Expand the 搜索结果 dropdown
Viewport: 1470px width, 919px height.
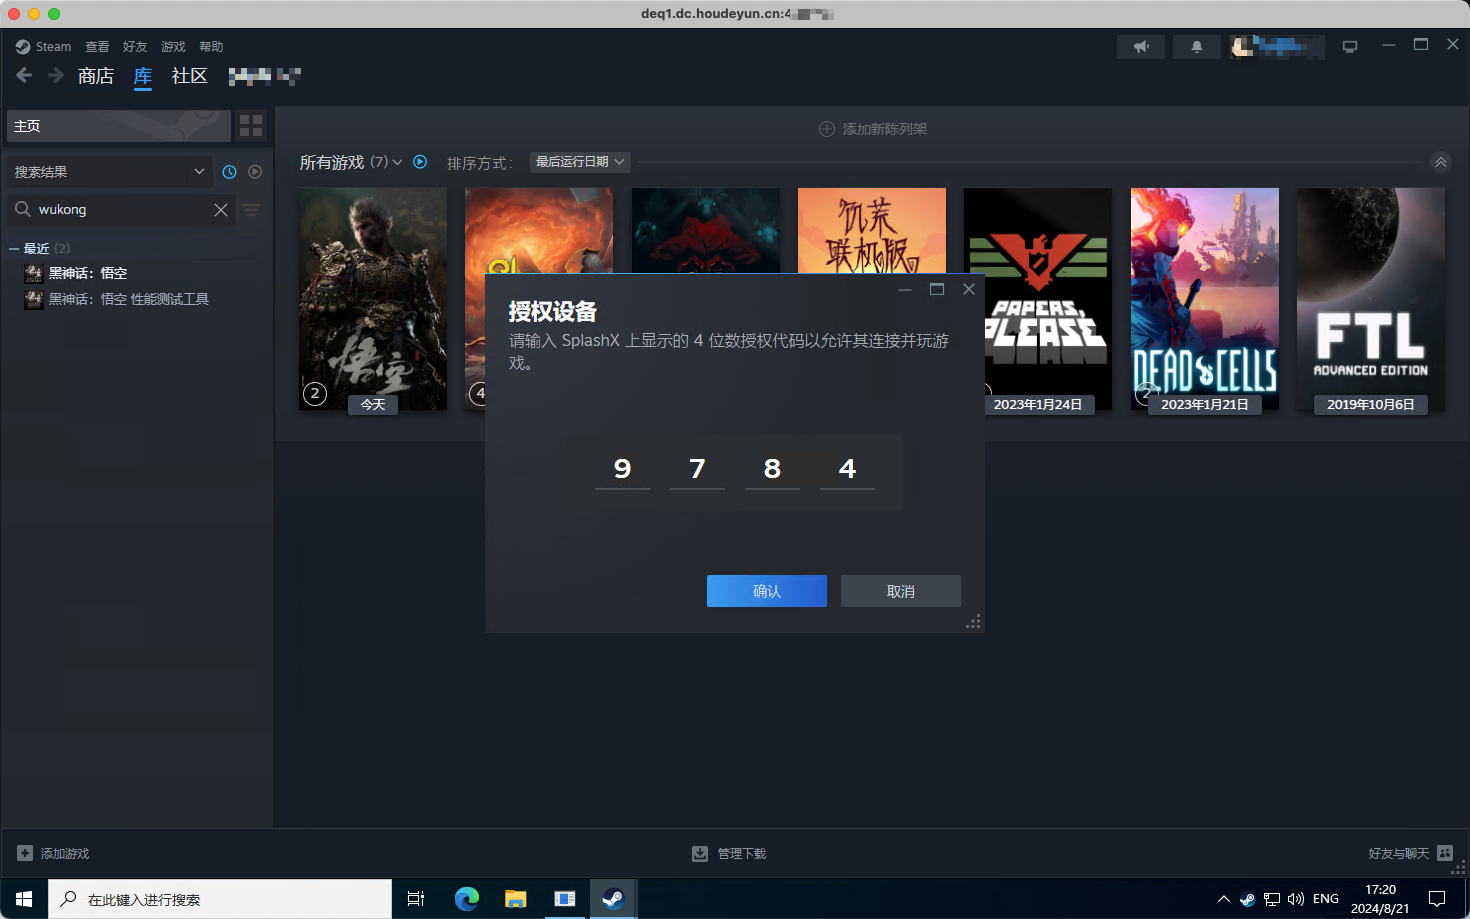[109, 172]
